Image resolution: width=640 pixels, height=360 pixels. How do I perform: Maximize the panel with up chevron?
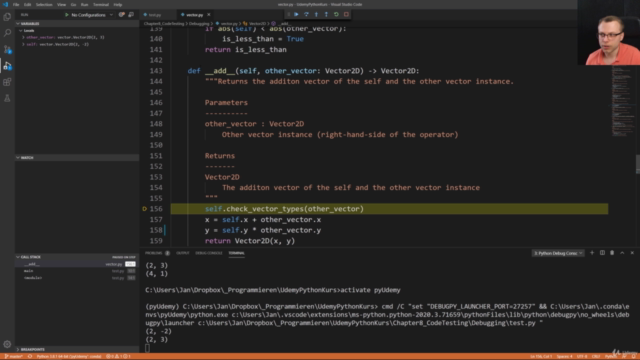622,253
